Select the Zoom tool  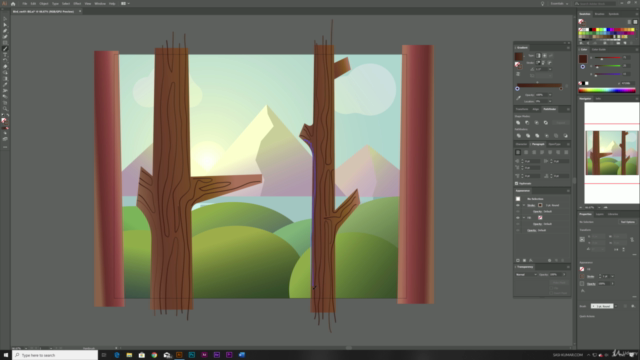[x=5, y=109]
